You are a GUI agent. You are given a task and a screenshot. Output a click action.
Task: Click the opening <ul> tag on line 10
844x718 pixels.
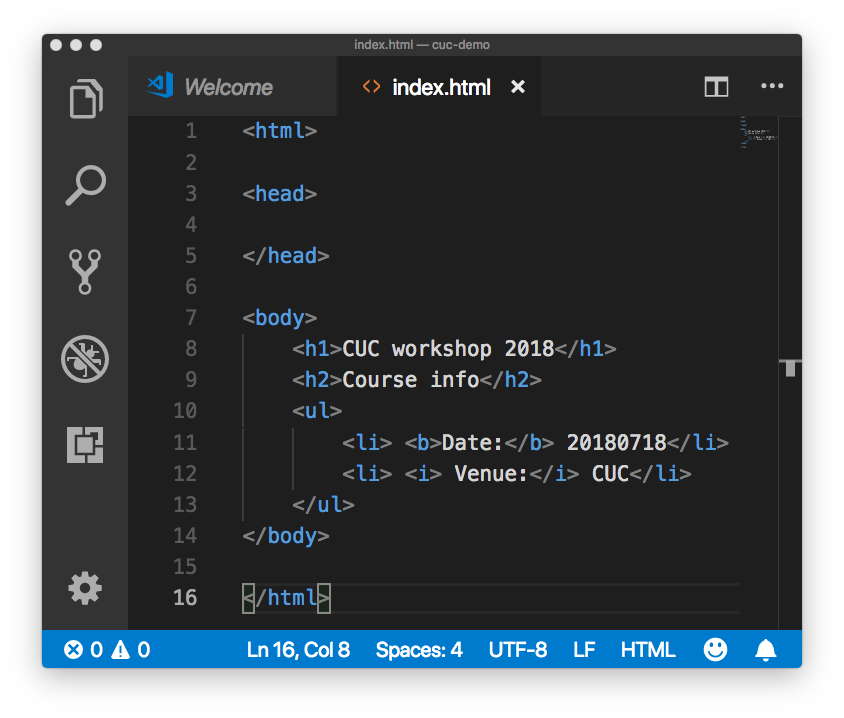click(317, 411)
